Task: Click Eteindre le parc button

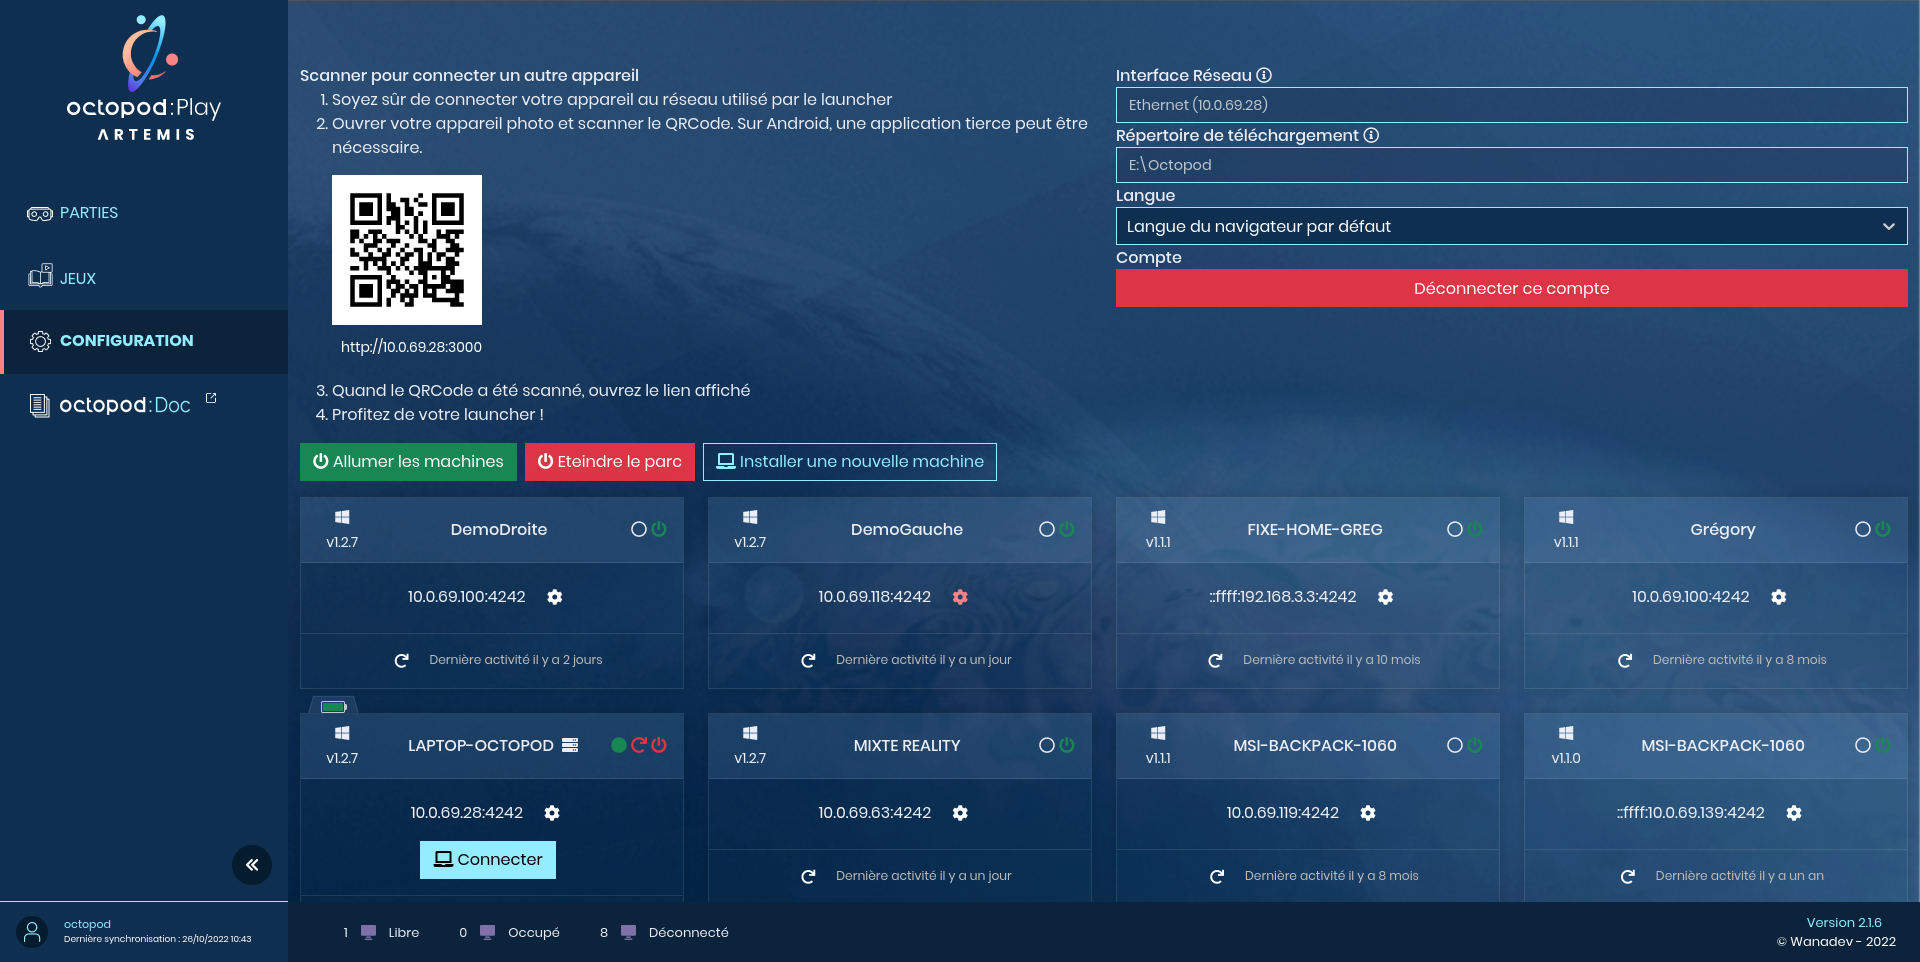Action: [x=610, y=462]
